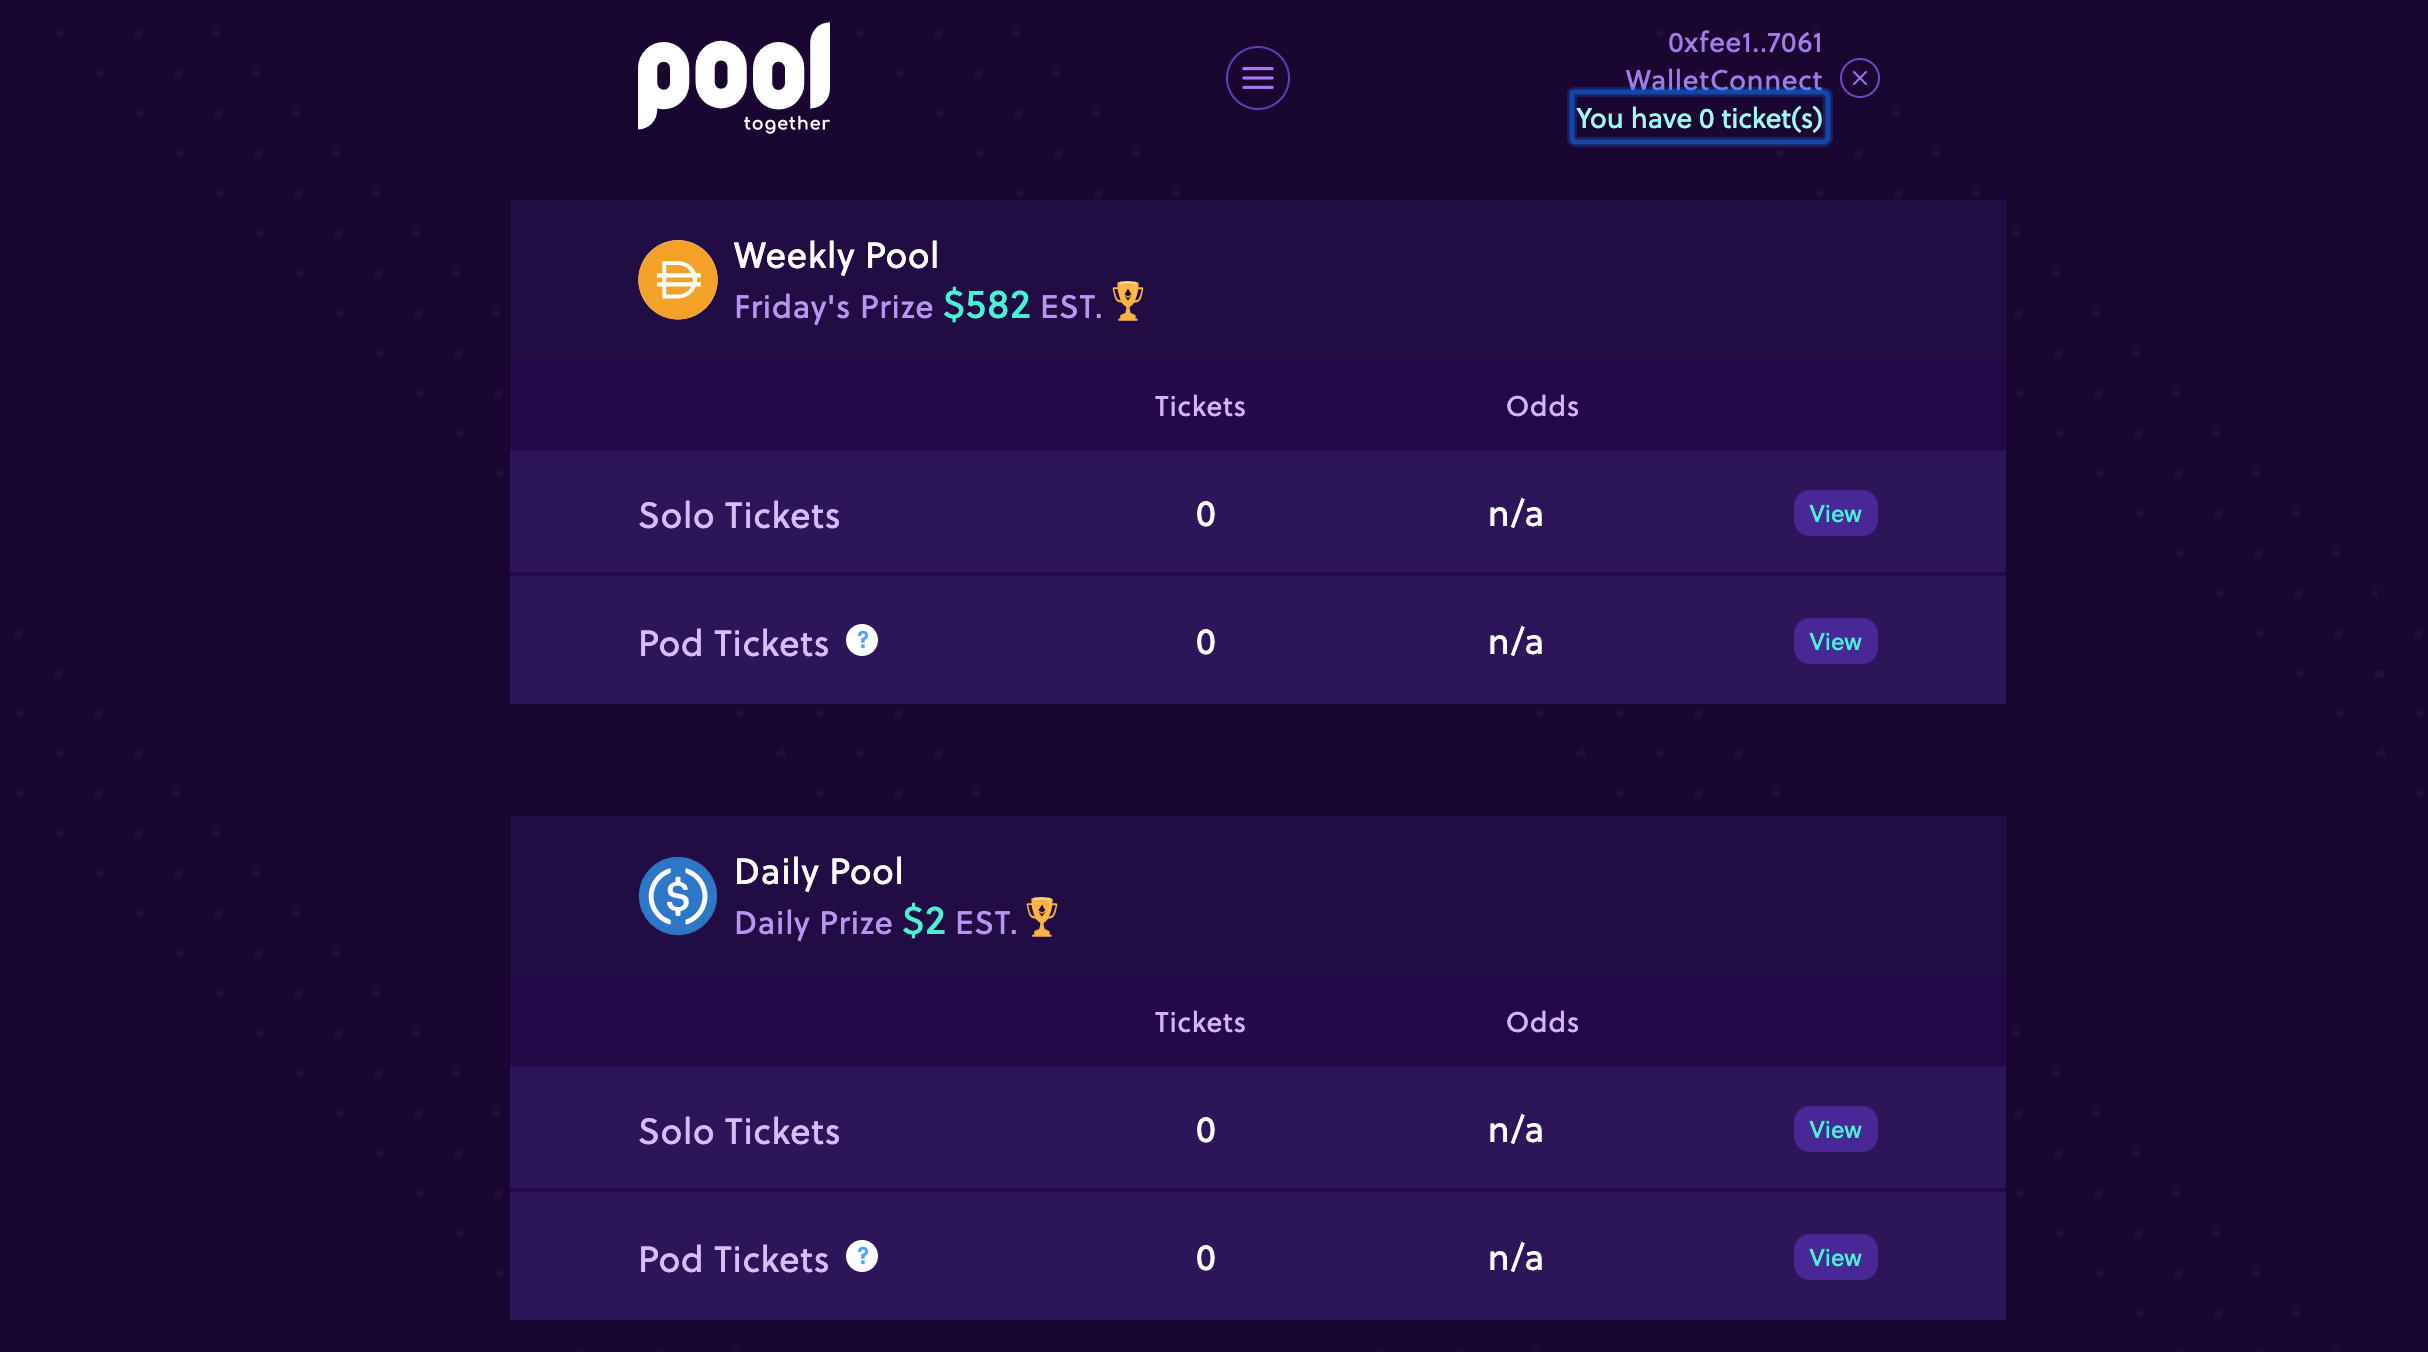Click the WalletConnect label
Screen dimensions: 2428x1352
[1724, 80]
